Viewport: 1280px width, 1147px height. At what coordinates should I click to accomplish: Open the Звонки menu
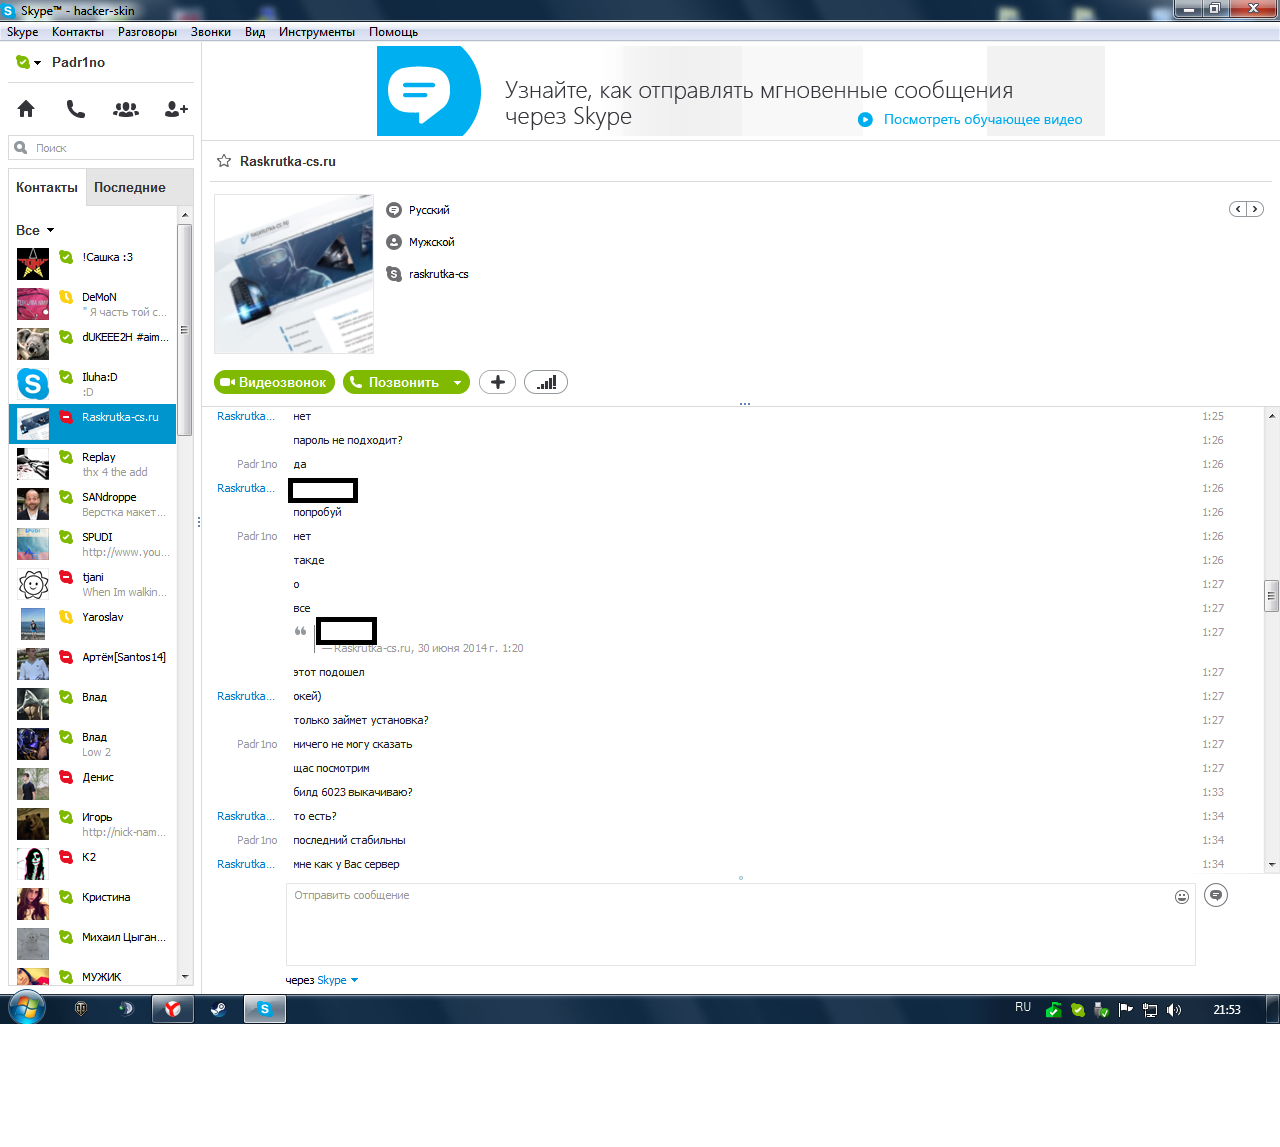coord(211,32)
